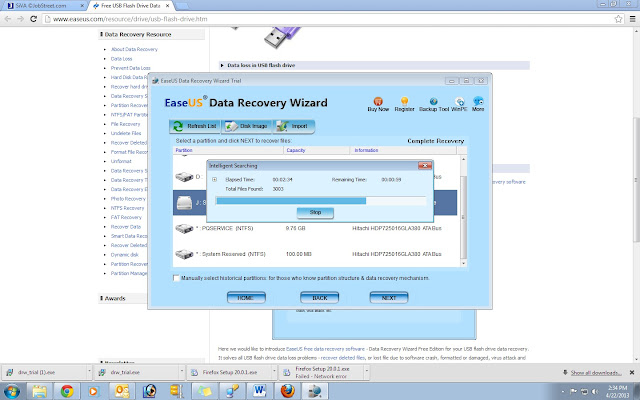The width and height of the screenshot is (640, 400).
Task: Bookmark this page with star icon
Action: point(618,19)
